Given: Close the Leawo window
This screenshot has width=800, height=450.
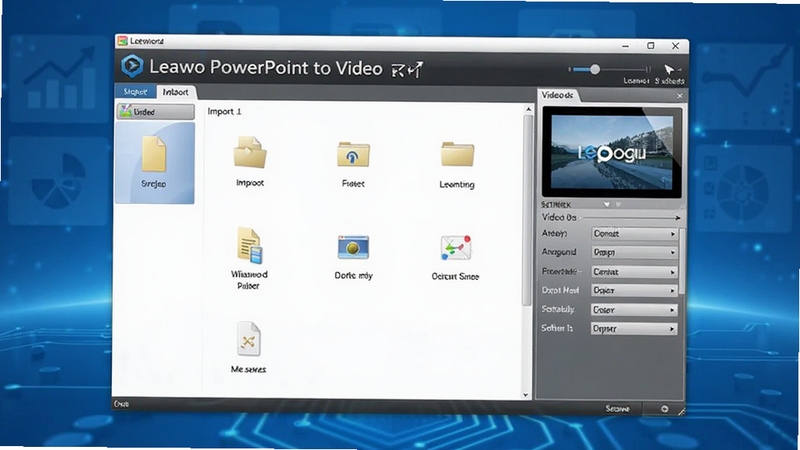Looking at the screenshot, I should click(676, 46).
